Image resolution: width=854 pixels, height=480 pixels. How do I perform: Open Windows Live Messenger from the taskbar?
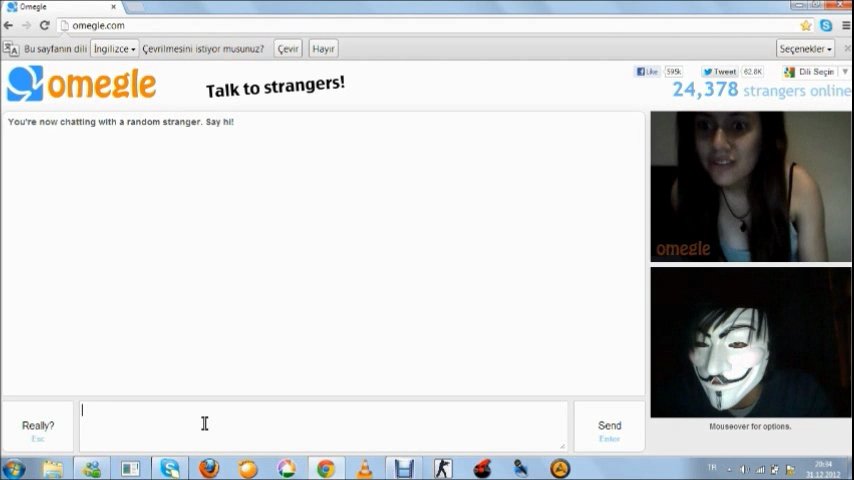(x=92, y=469)
